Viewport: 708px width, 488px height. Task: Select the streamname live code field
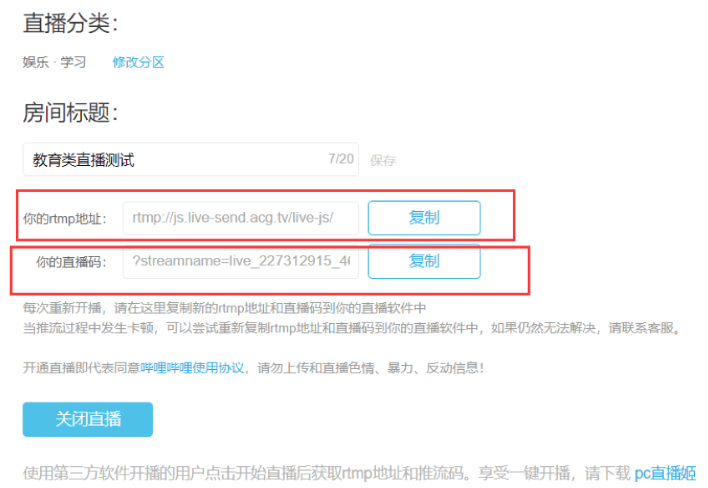(x=241, y=261)
